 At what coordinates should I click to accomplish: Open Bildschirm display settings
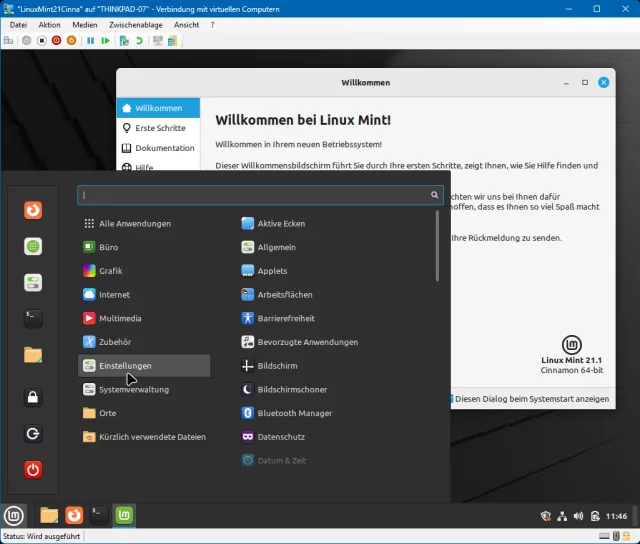coord(270,366)
